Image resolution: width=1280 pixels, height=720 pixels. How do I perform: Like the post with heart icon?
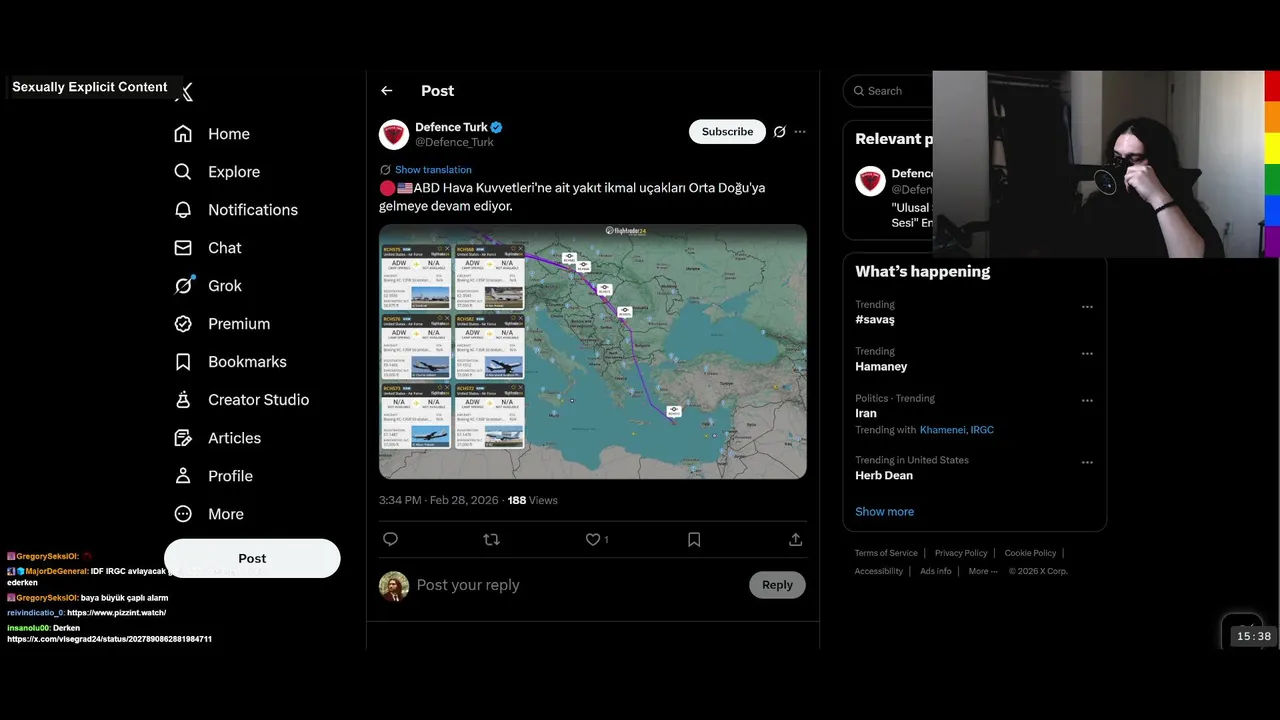(593, 539)
